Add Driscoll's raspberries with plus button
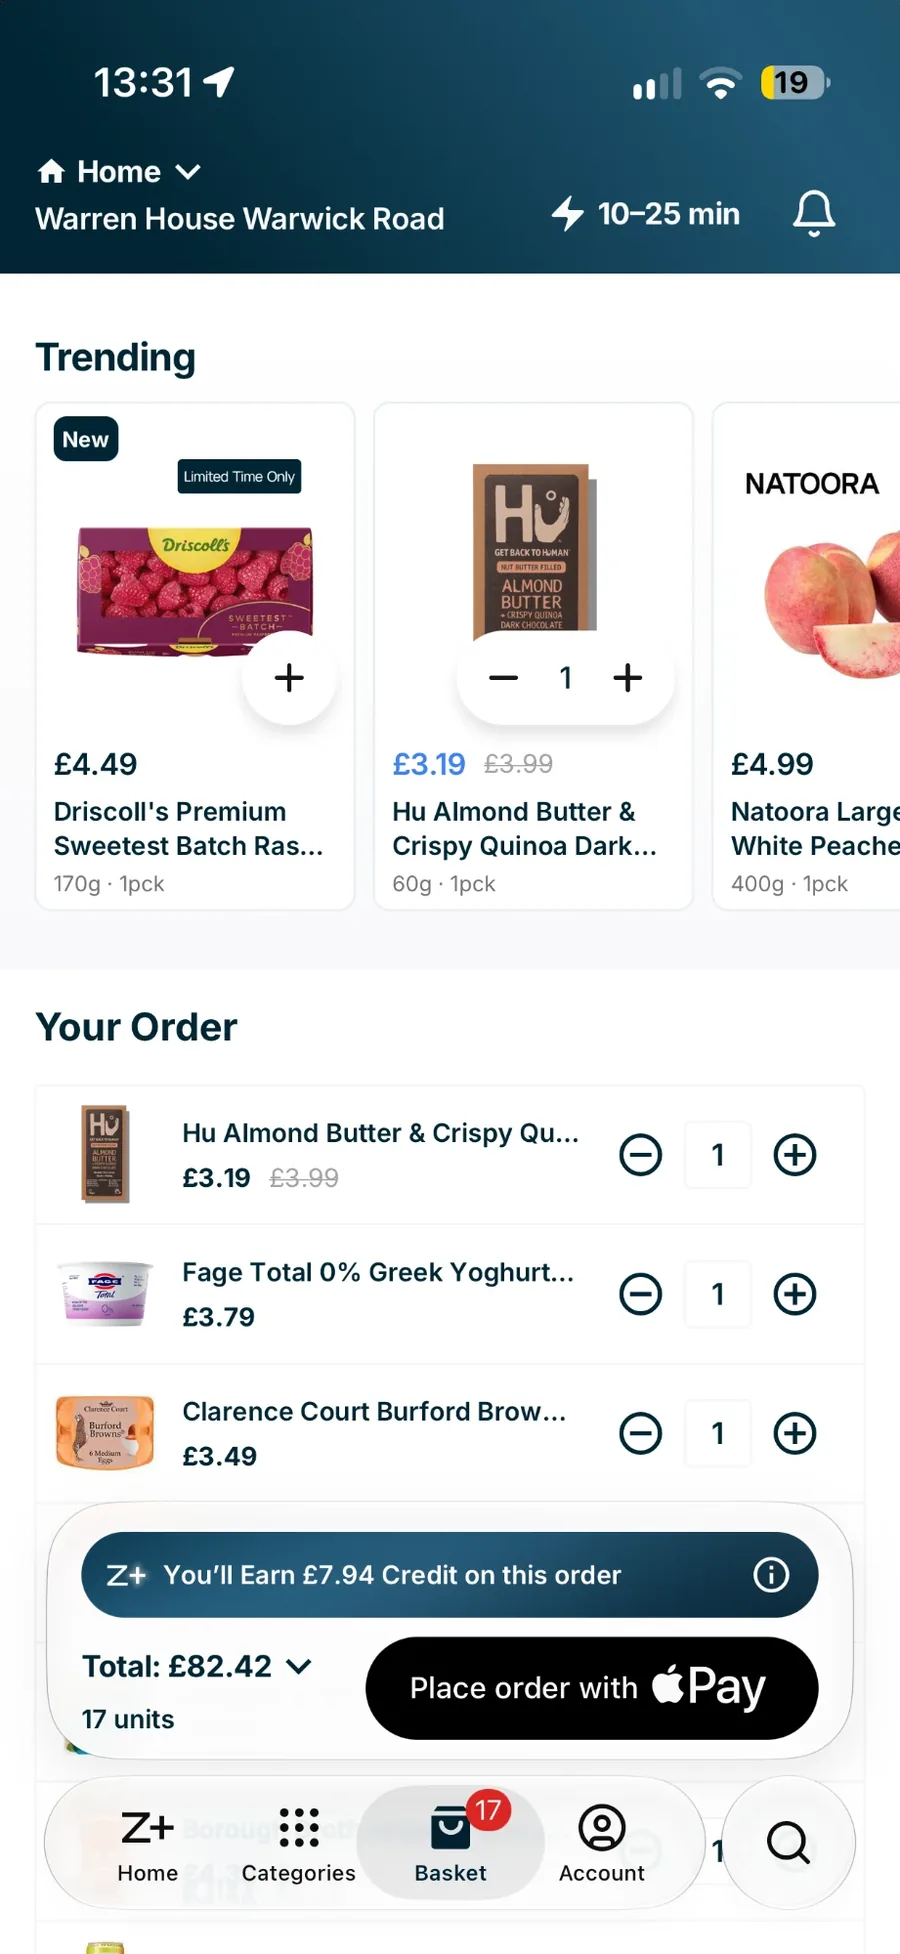The height and width of the screenshot is (1954, 900). [289, 678]
